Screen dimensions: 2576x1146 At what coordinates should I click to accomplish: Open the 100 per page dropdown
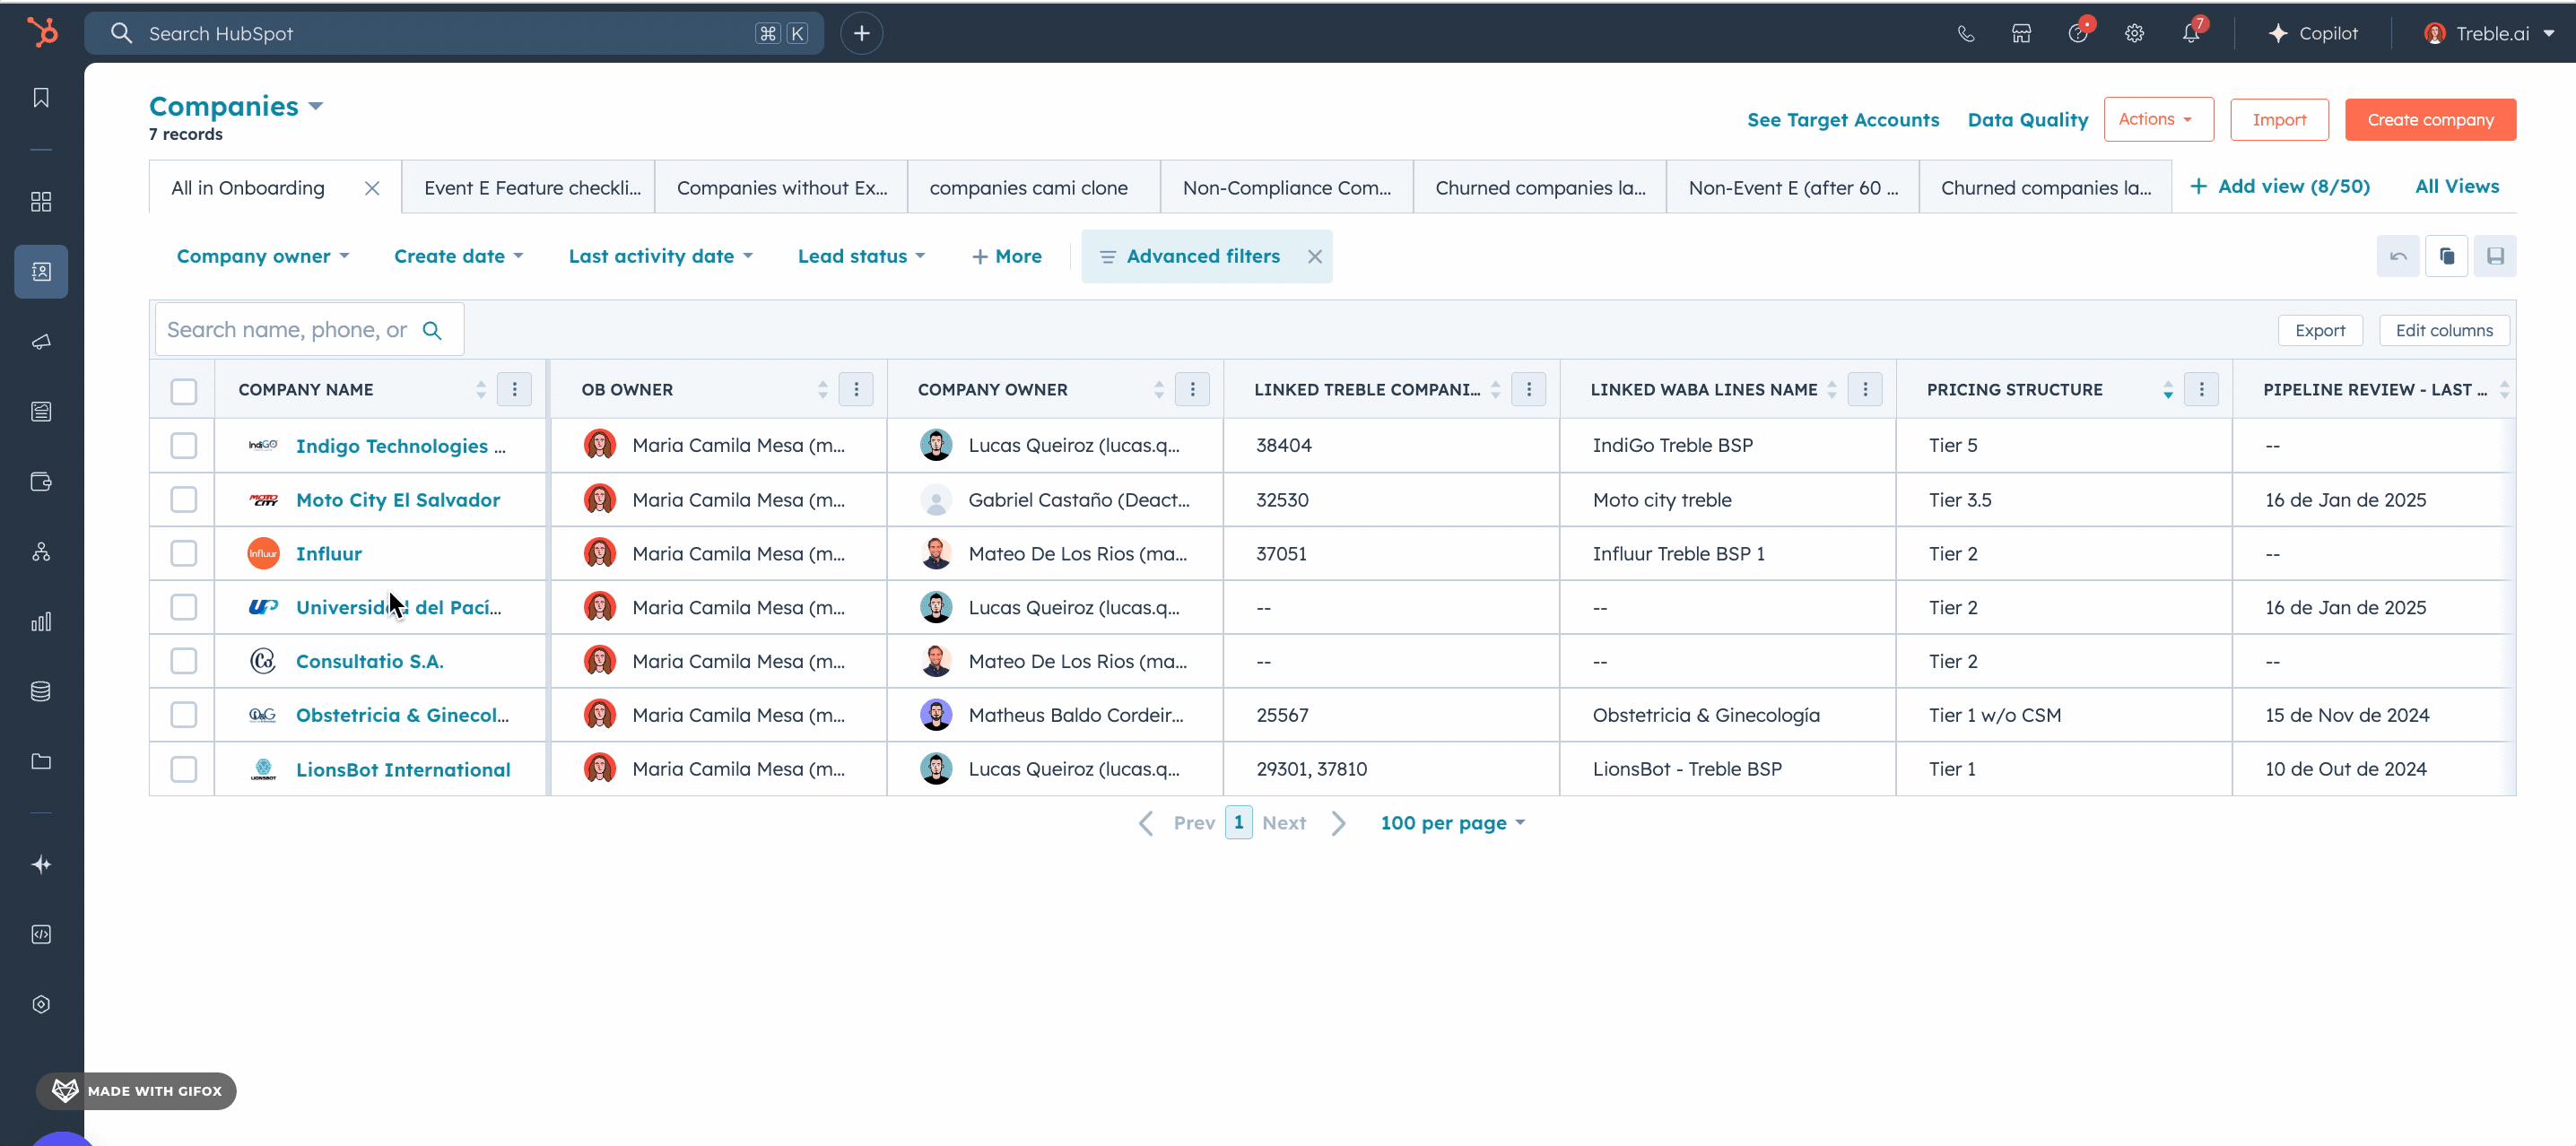1452,822
